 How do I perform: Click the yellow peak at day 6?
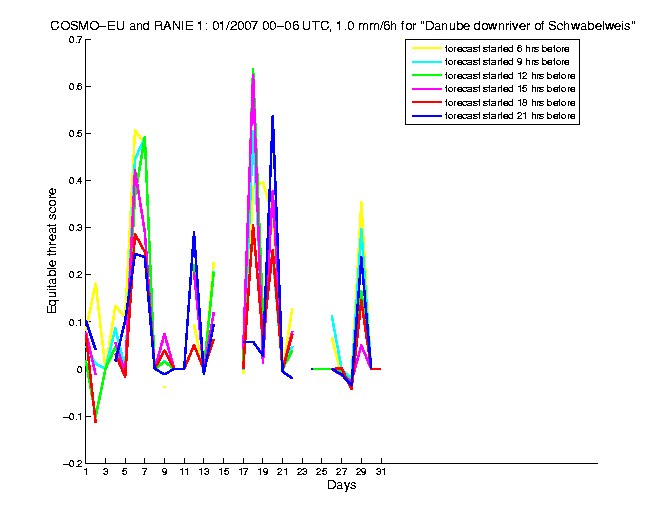click(135, 131)
